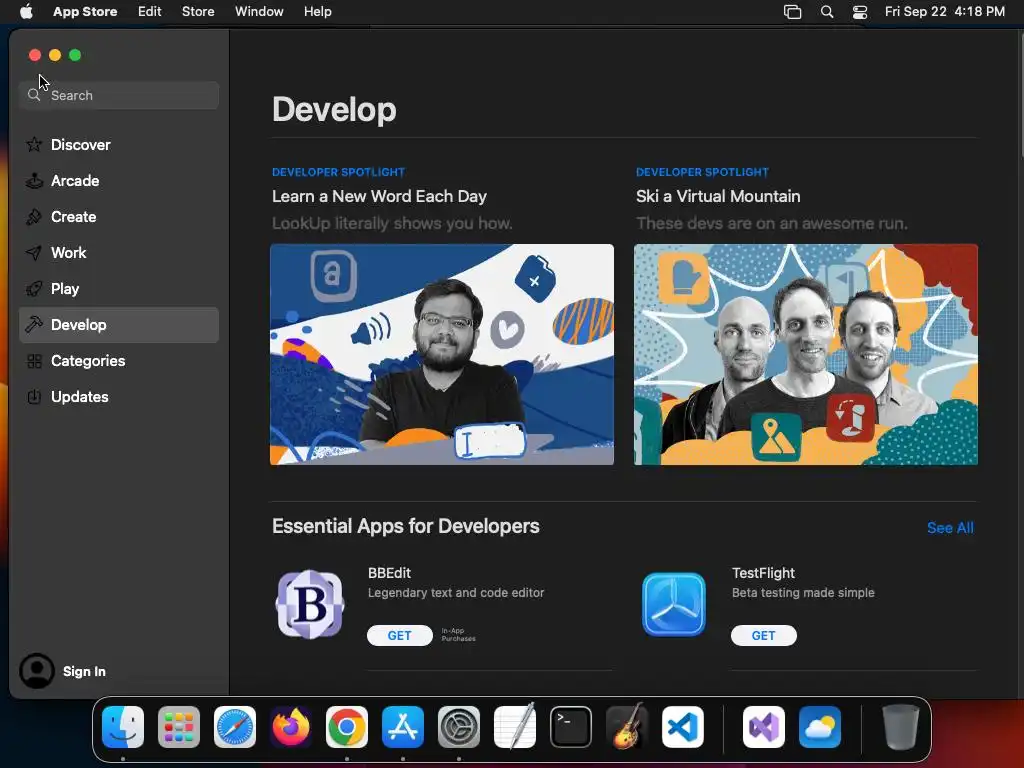The width and height of the screenshot is (1024, 768).
Task: Click the TestFlight app icon
Action: 674,604
